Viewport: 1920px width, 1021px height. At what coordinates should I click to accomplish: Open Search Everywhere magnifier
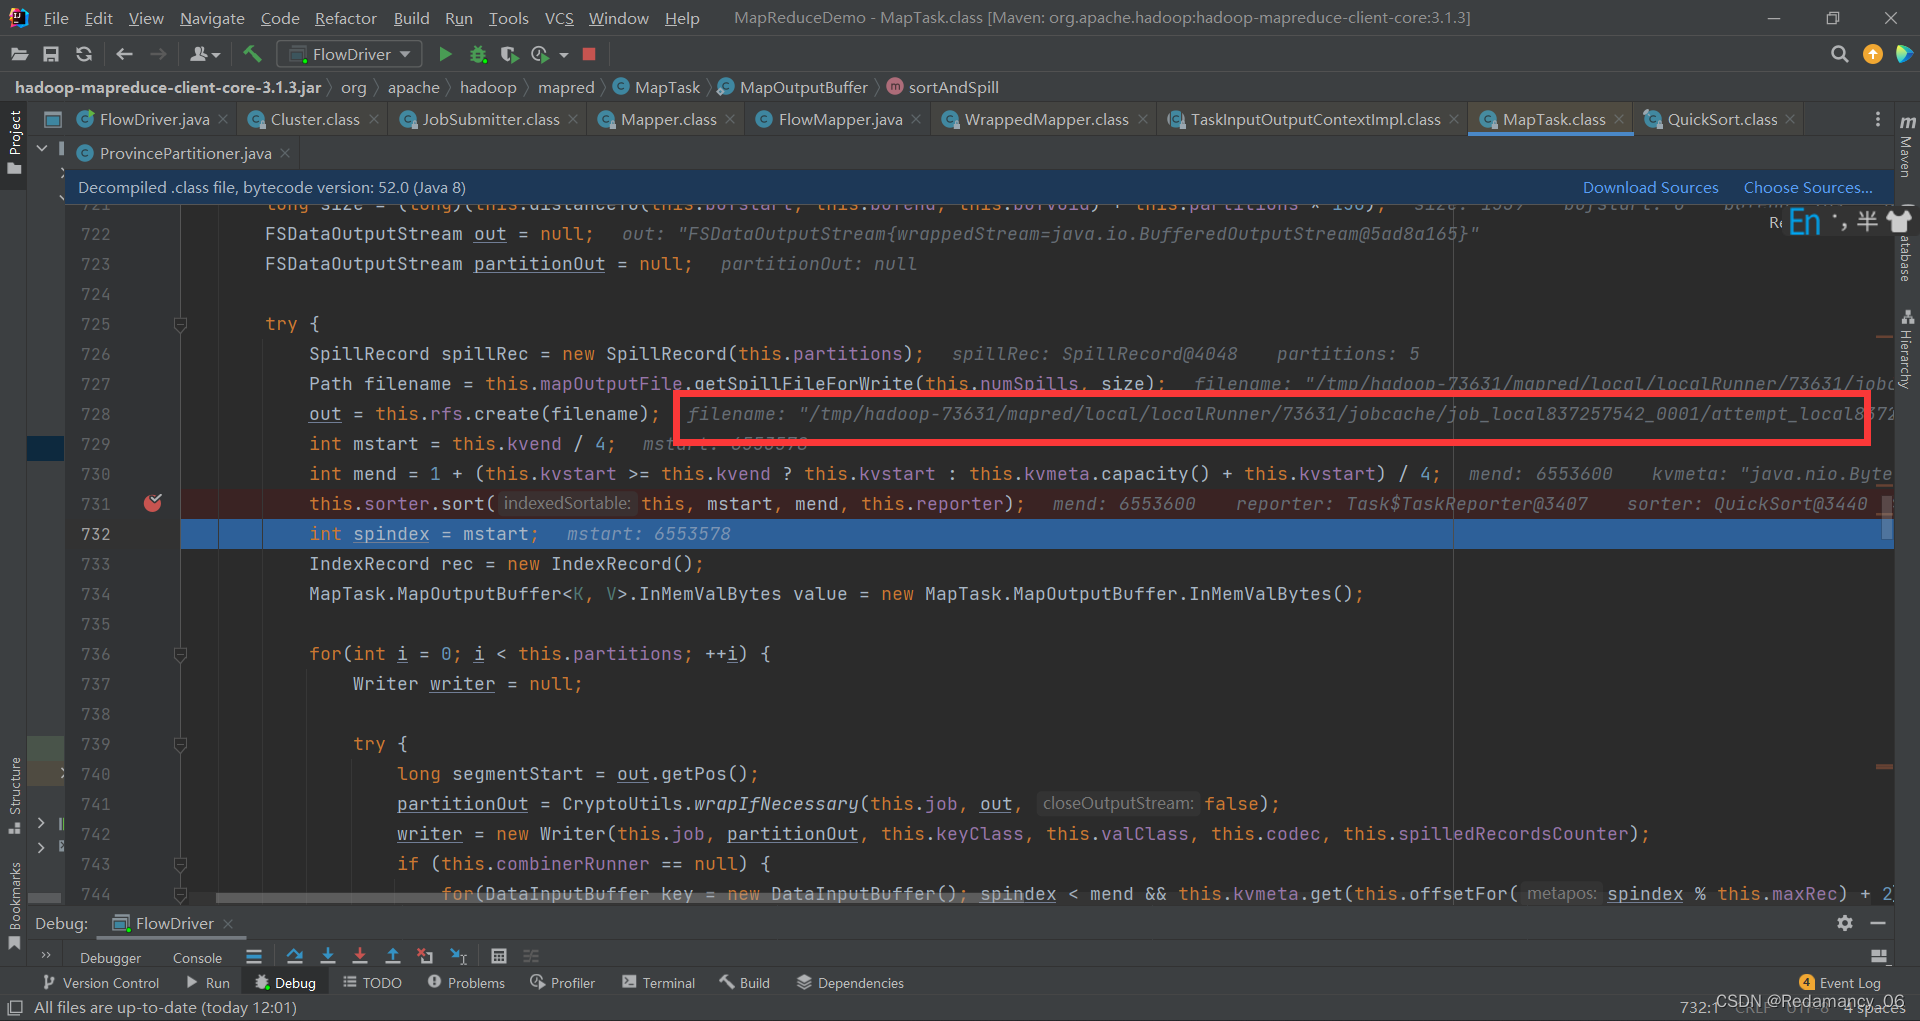1839,54
